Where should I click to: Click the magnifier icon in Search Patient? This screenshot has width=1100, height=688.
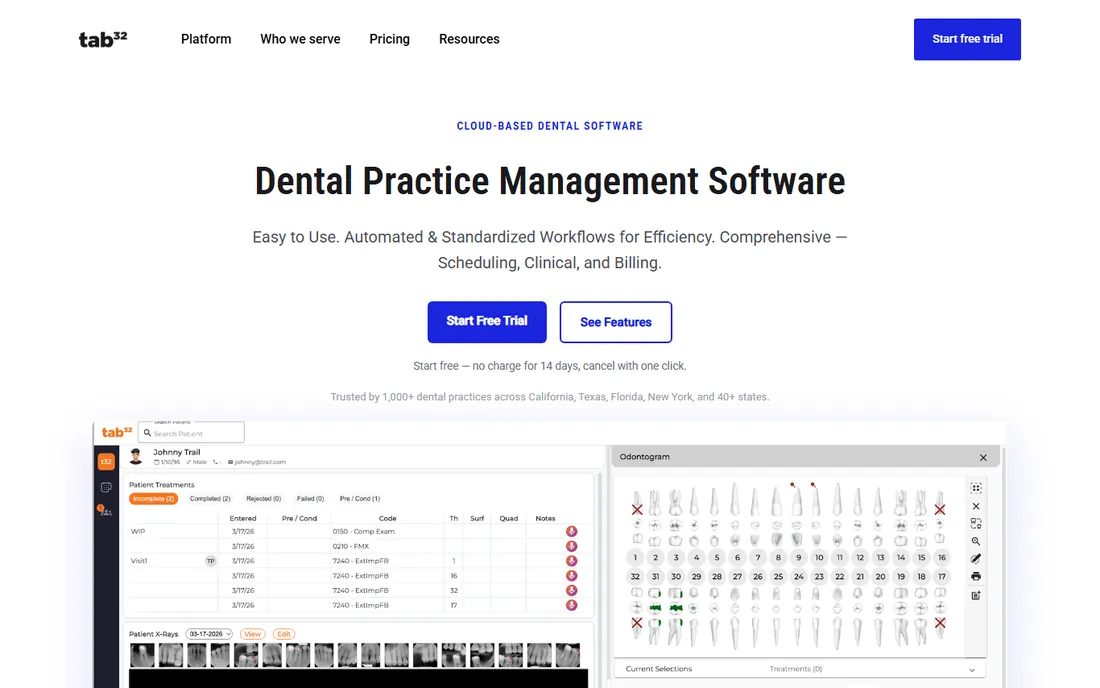(x=147, y=433)
